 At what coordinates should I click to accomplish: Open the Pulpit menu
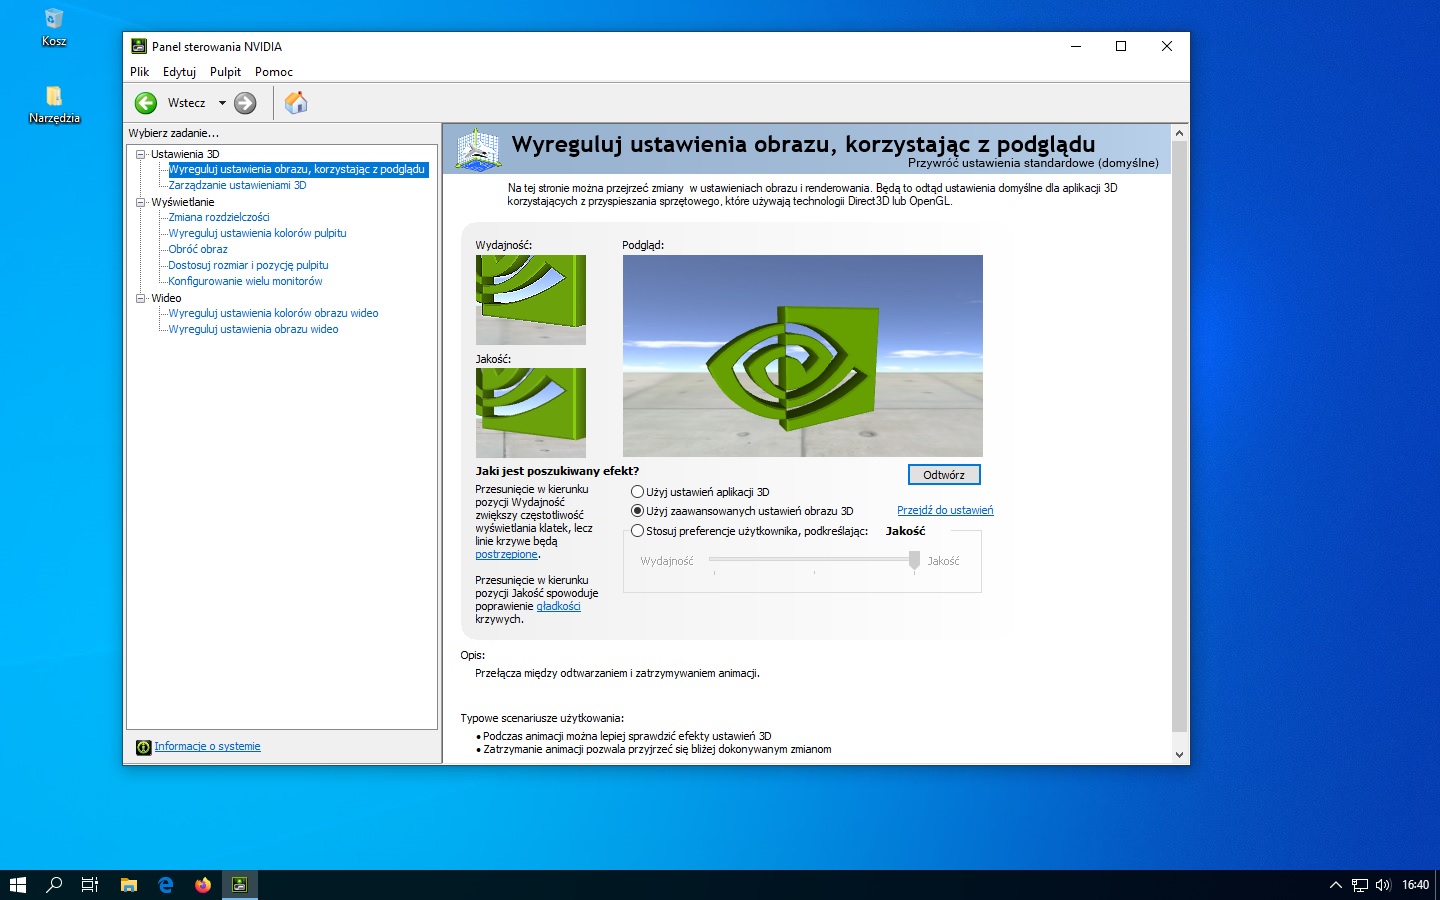coord(225,72)
